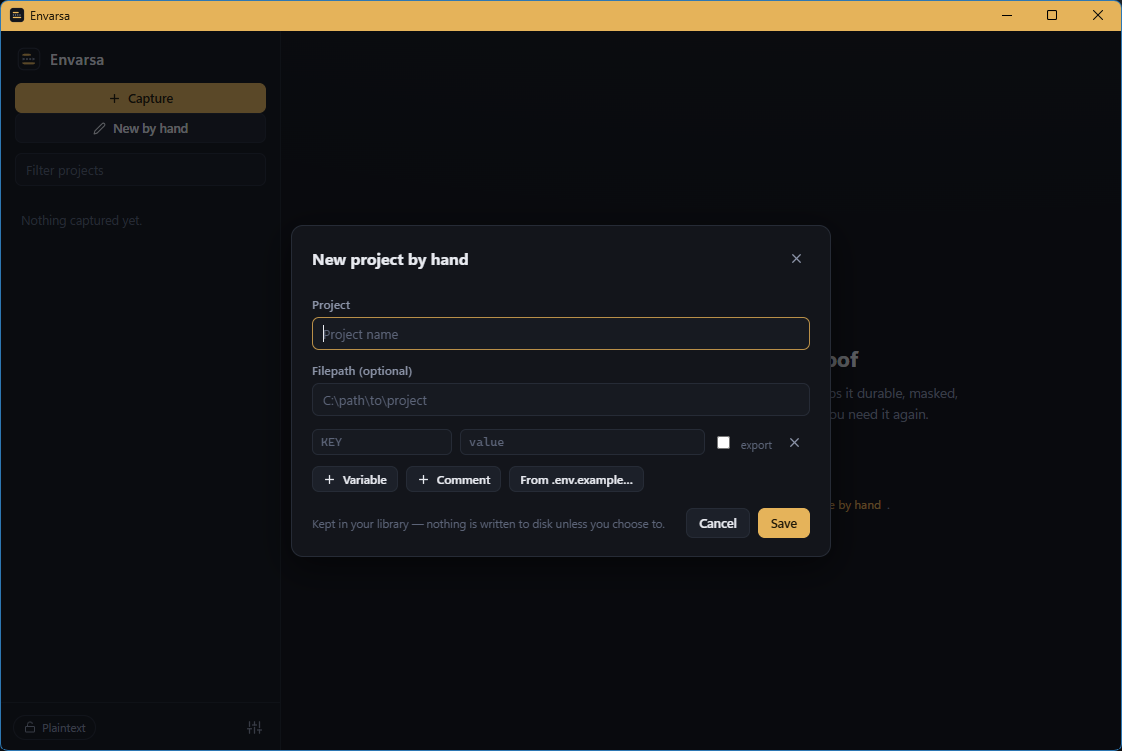Add a new Variable row
Image resolution: width=1122 pixels, height=751 pixels.
[x=355, y=479]
